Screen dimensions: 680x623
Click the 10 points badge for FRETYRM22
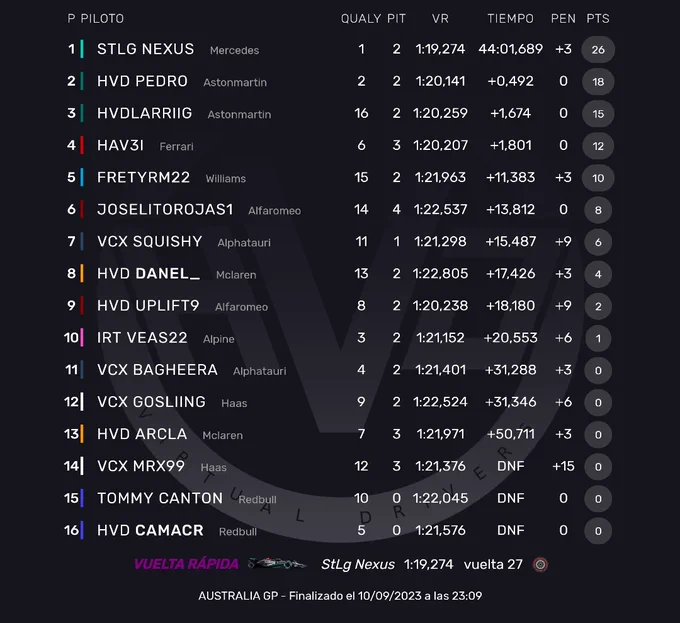point(598,178)
